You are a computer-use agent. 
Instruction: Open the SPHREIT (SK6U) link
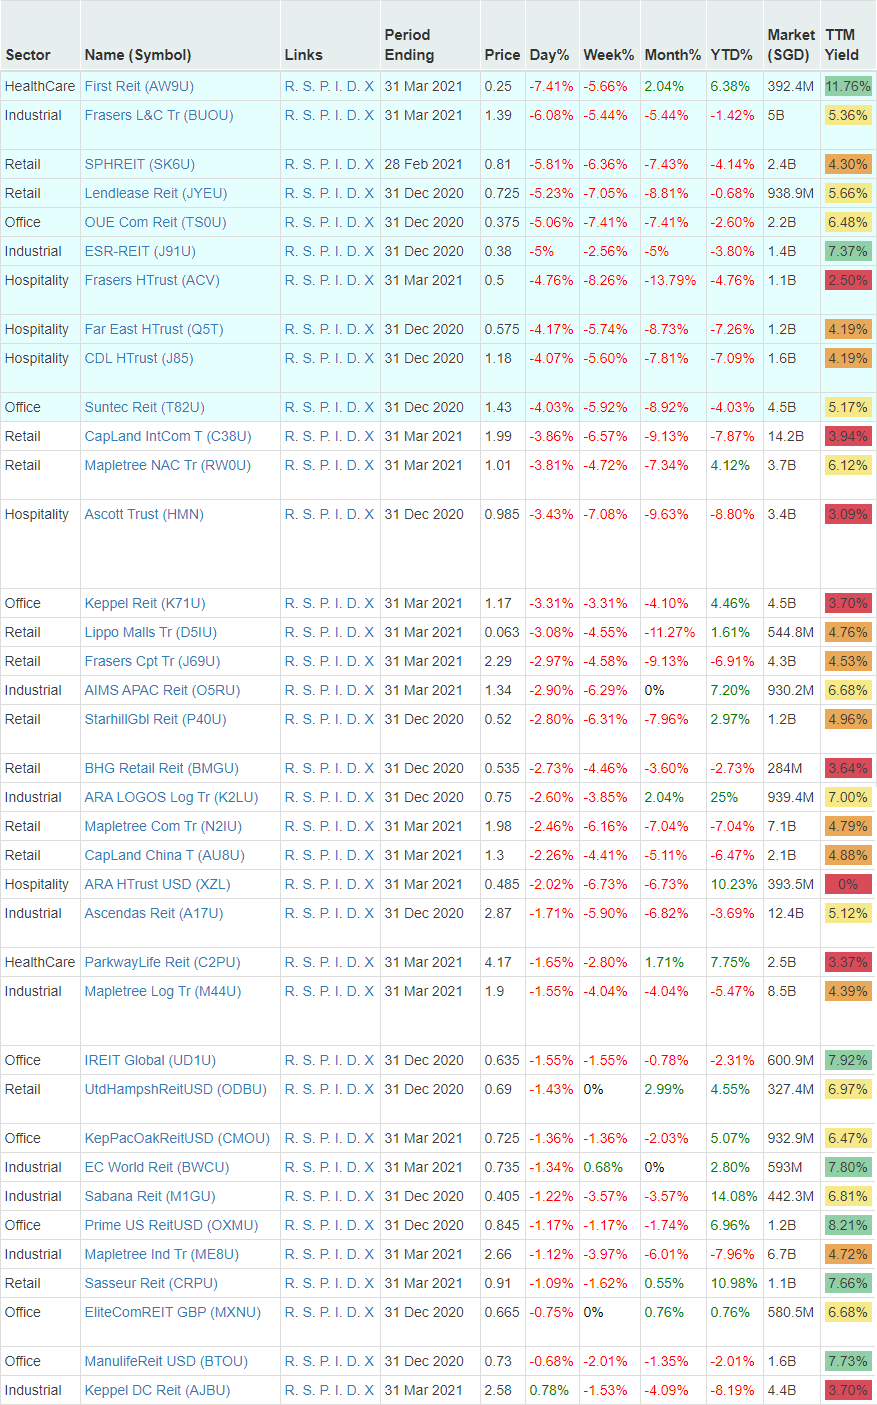point(140,164)
